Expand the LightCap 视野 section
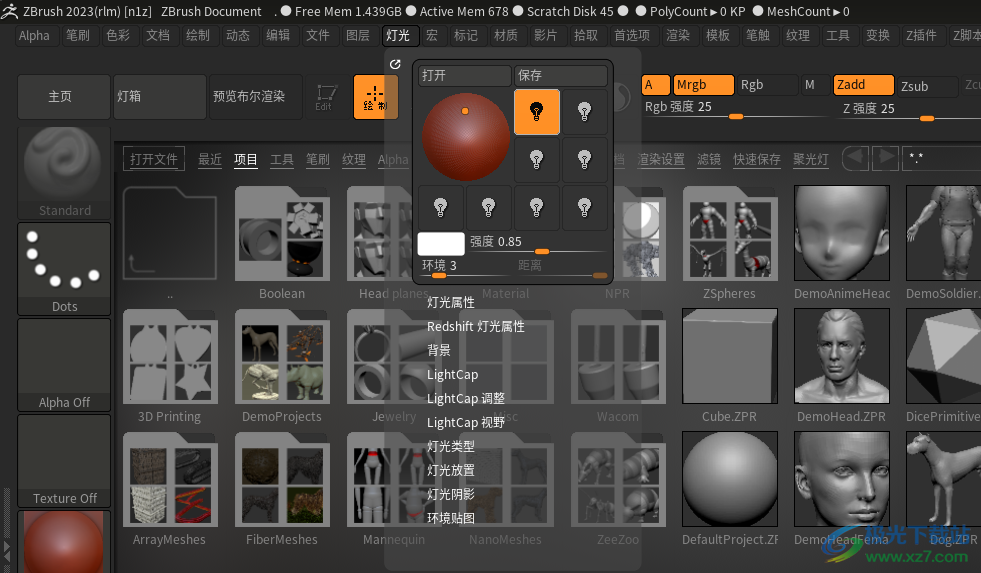This screenshot has width=981, height=573. (465, 423)
